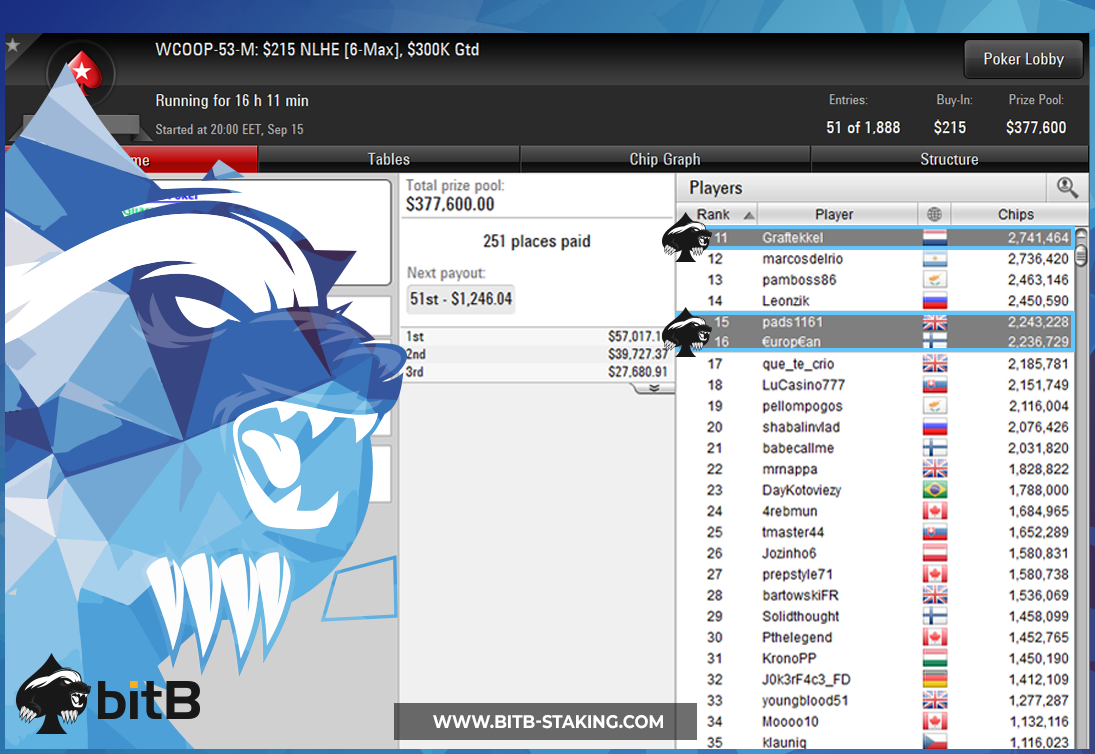
Task: Click the Hungary flag beside KronoPP
Action: [934, 658]
